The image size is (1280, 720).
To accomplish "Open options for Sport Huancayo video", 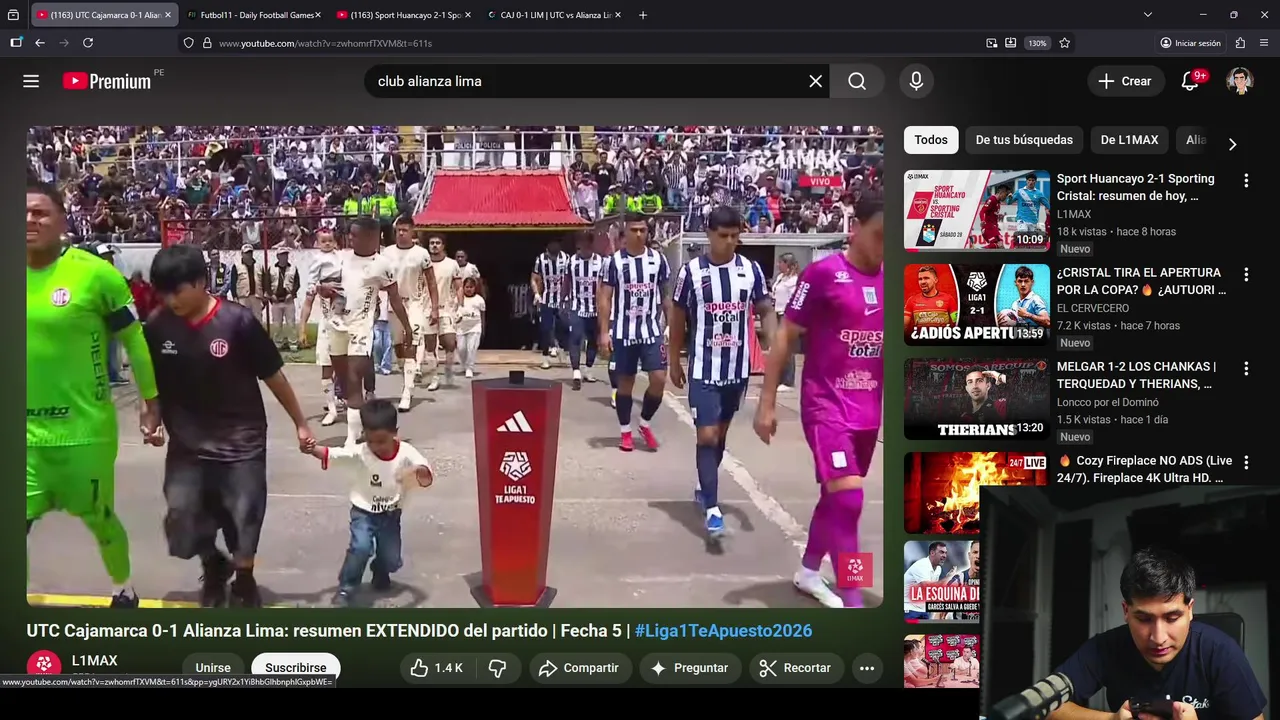I will [1246, 181].
